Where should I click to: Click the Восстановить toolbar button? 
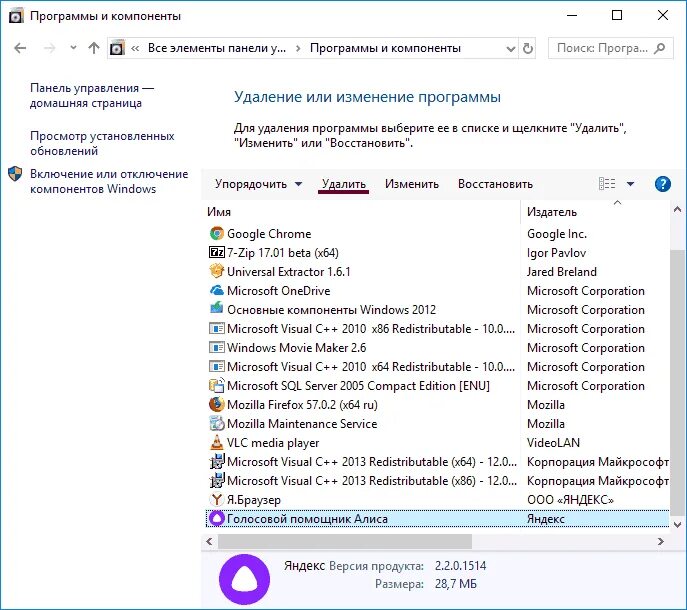495,184
